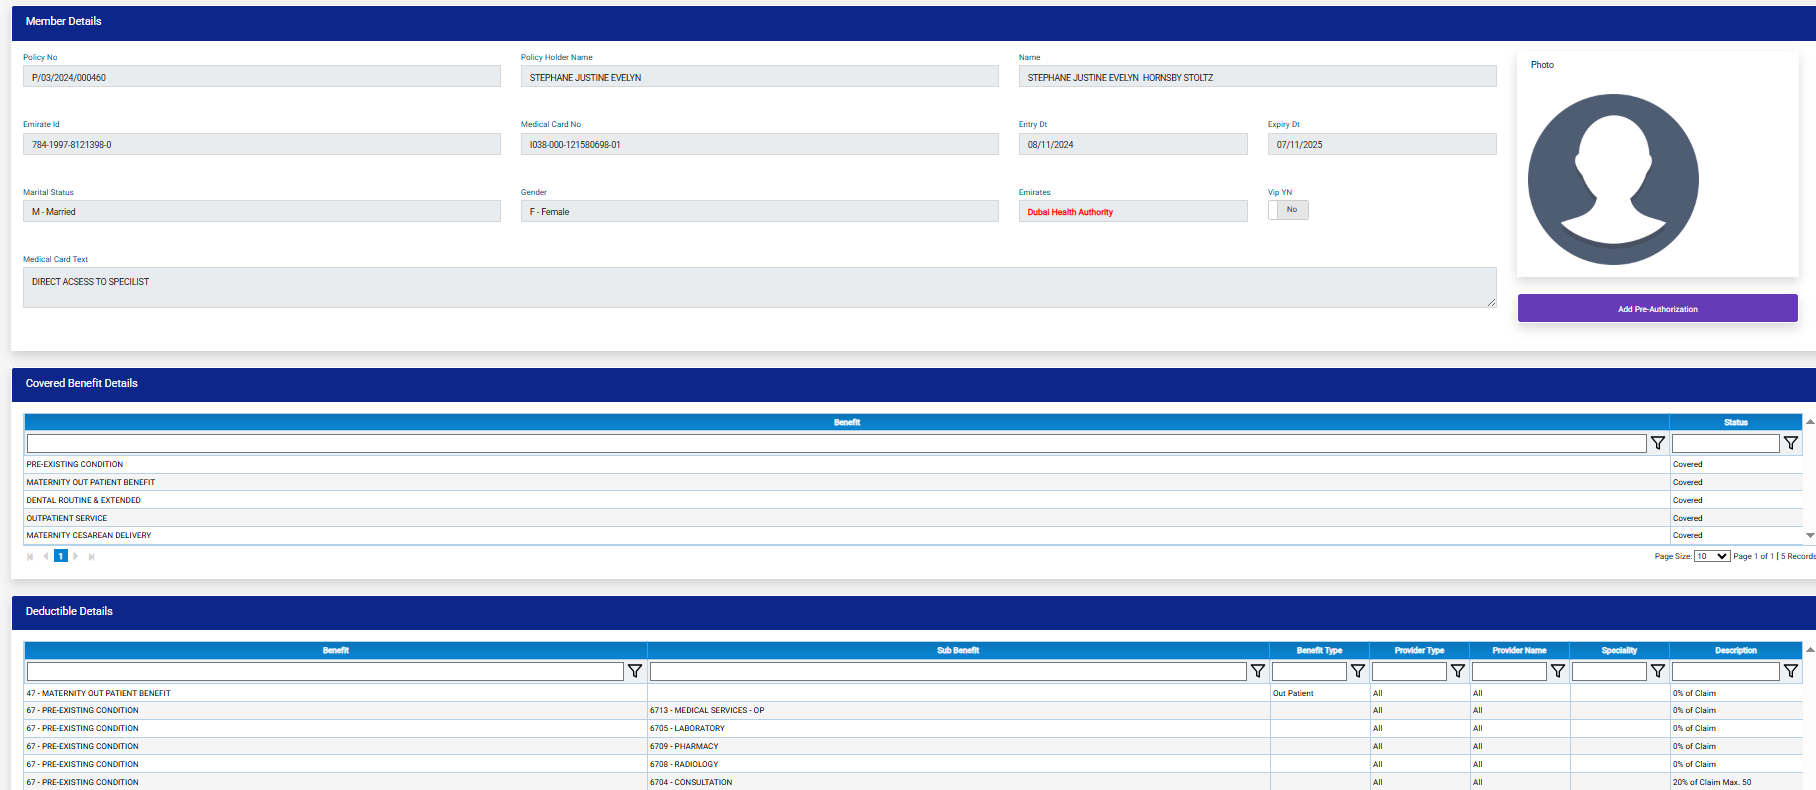Click filter icon for Covered Benefit column
The height and width of the screenshot is (790, 1816).
tap(1657, 443)
